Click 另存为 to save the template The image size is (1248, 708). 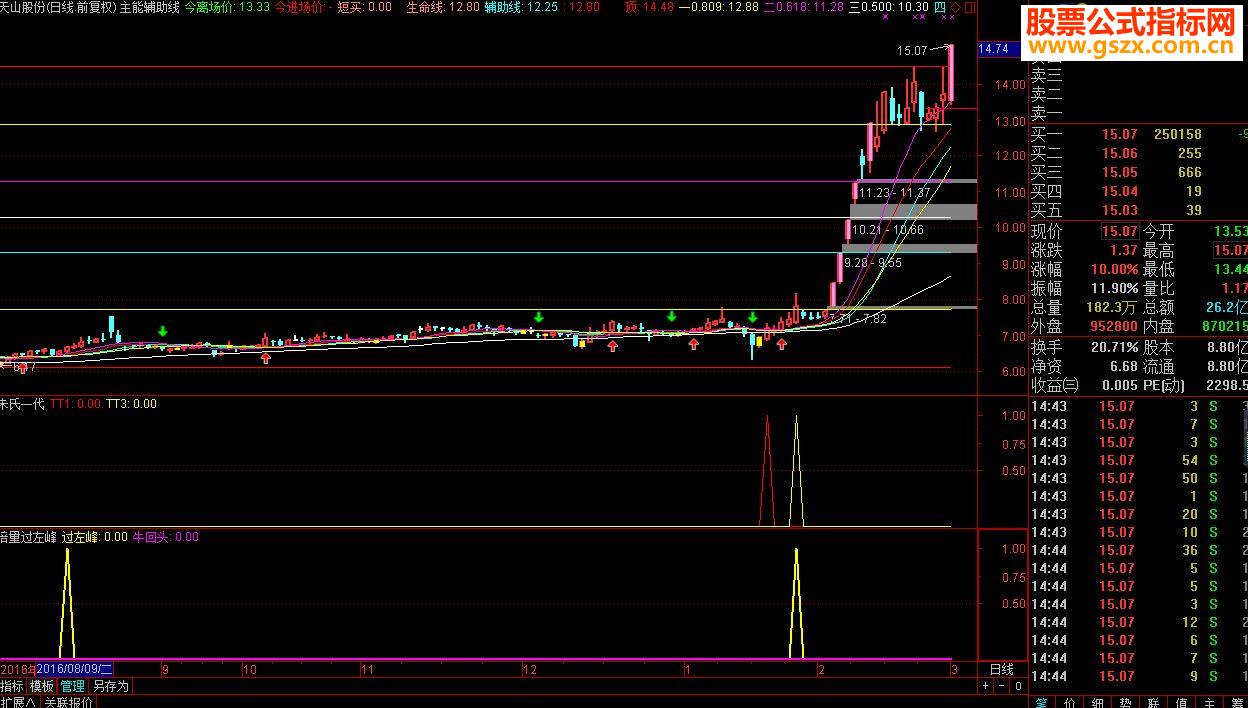[x=111, y=686]
